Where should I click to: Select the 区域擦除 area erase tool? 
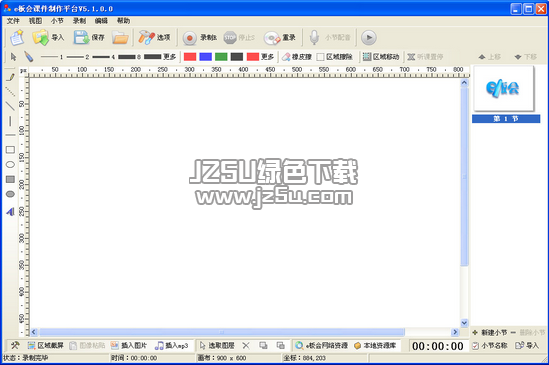[334, 57]
